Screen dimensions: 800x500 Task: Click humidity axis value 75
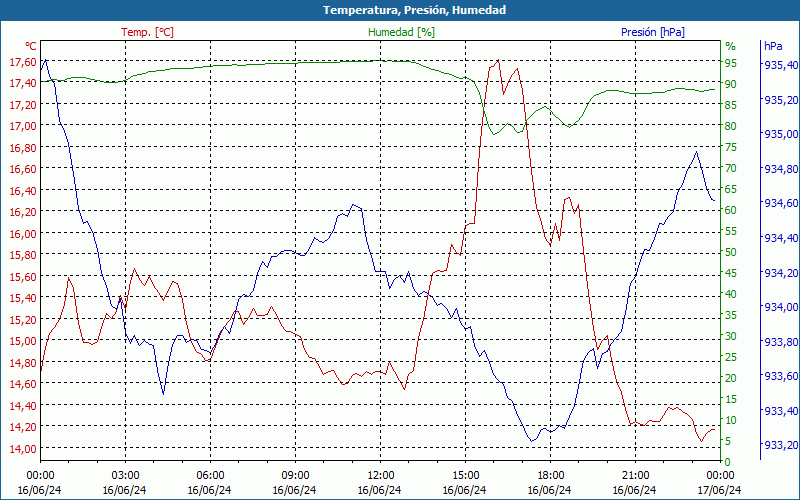pyautogui.click(x=731, y=147)
